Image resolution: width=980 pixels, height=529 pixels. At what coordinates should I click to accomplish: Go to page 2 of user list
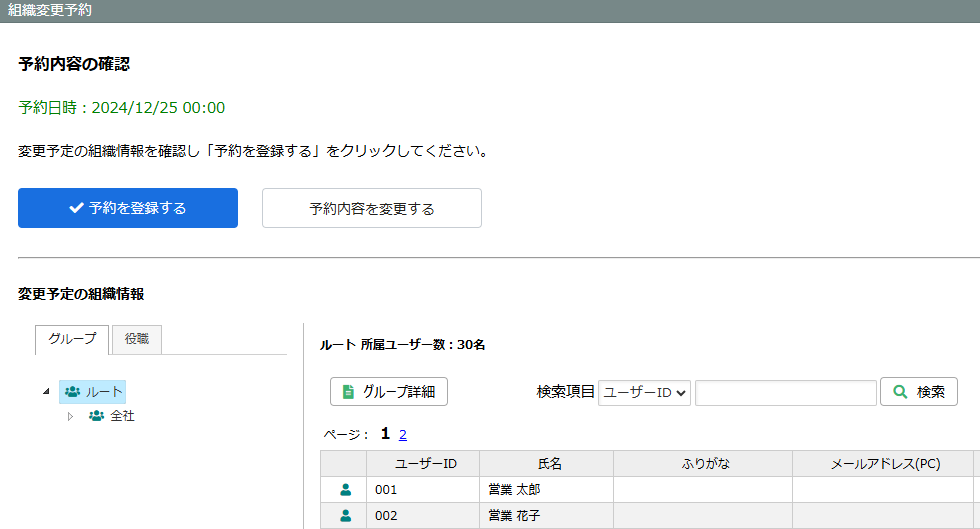tap(403, 435)
